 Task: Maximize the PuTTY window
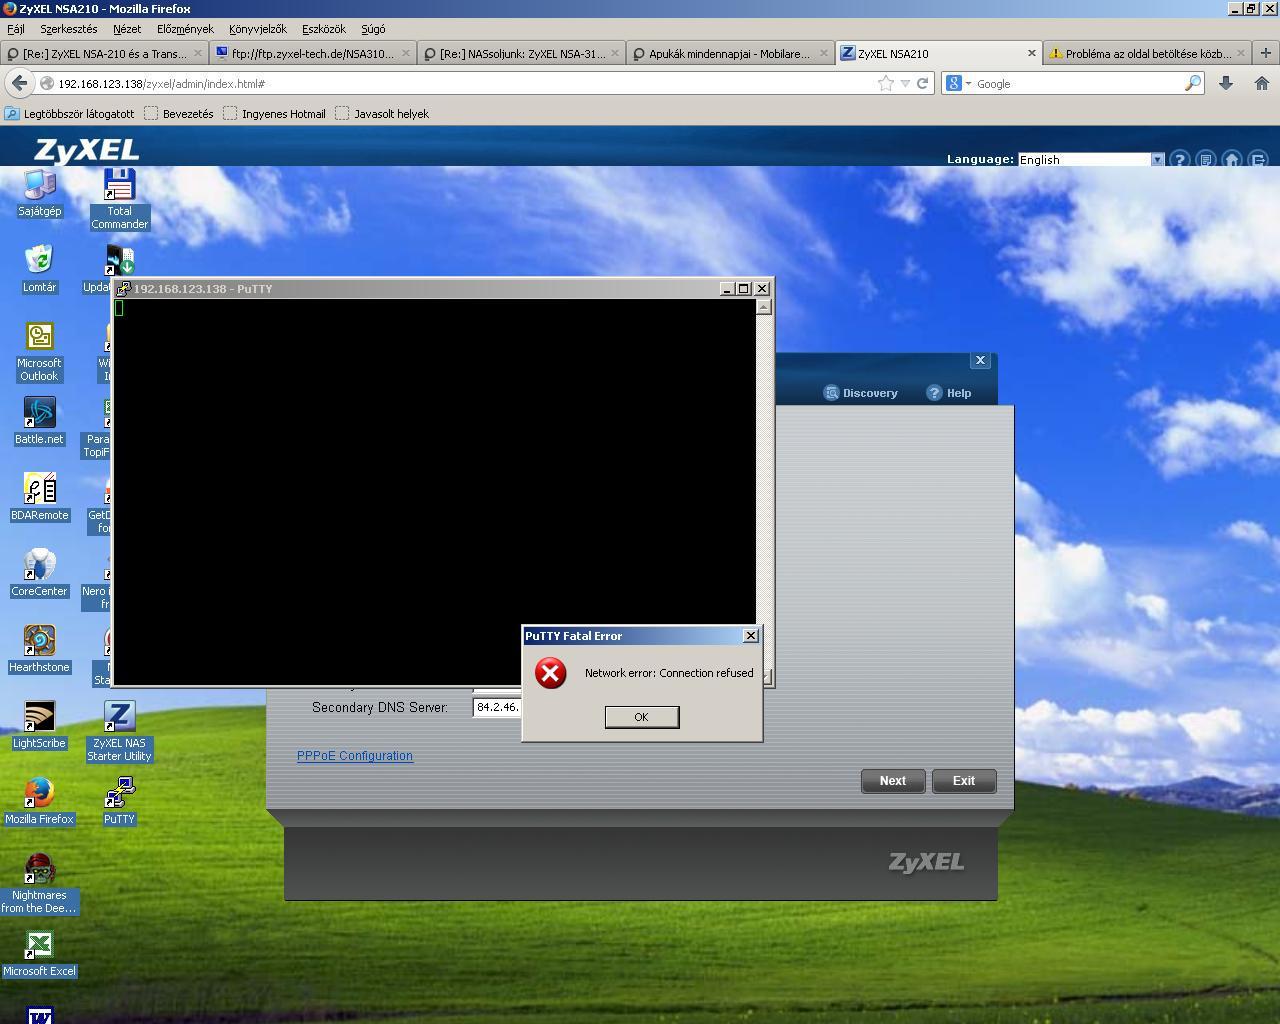point(743,288)
